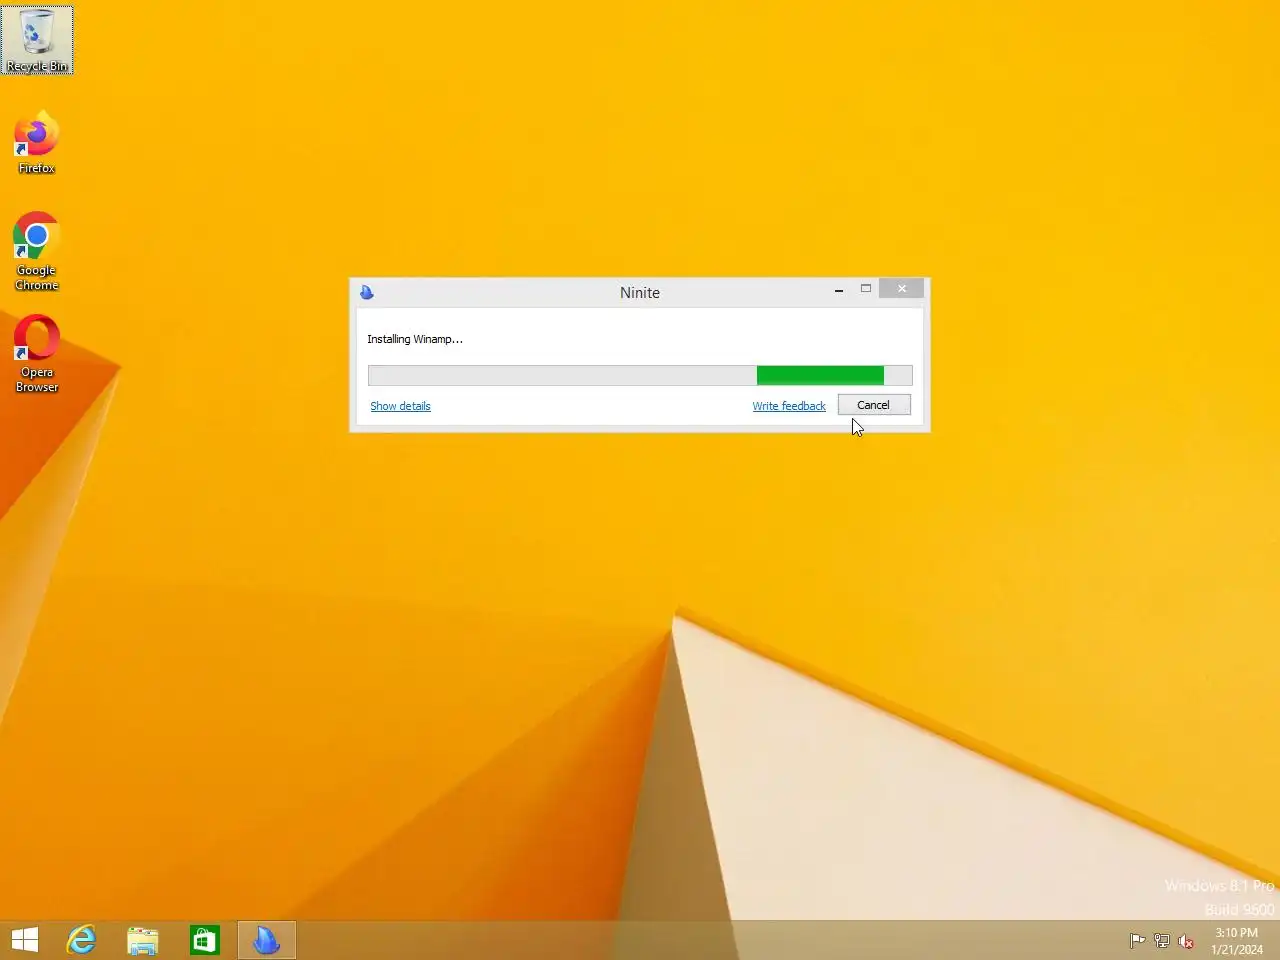The image size is (1280, 960).
Task: Select the 'Installing Winamp...' status text
Action: (x=415, y=339)
